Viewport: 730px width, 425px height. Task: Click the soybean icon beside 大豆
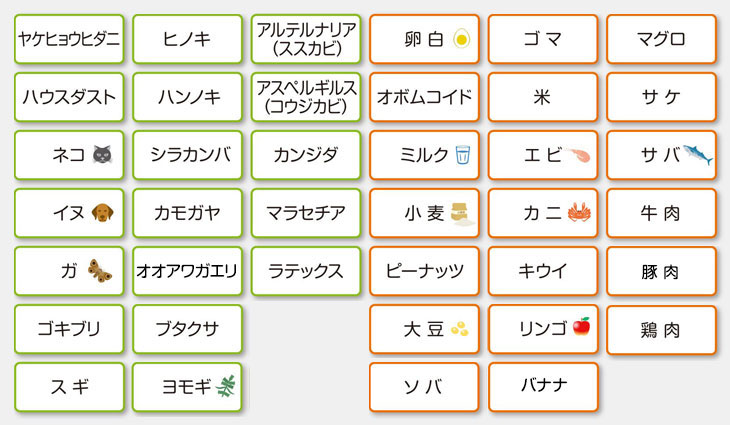pos(460,329)
